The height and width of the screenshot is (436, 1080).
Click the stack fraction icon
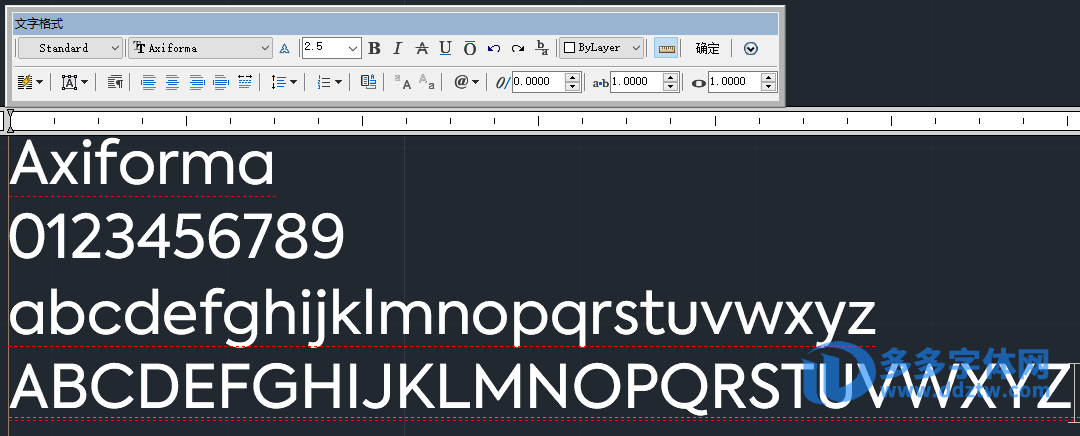[542, 48]
